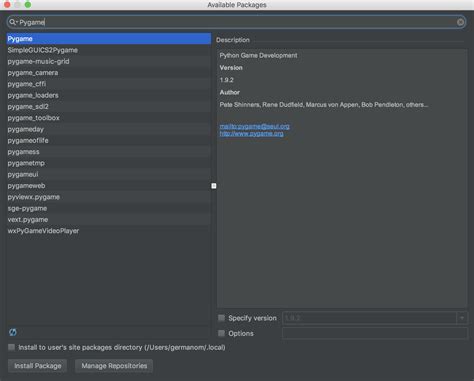The width and height of the screenshot is (474, 381).
Task: Select sge-pygame package
Action: pyautogui.click(x=109, y=208)
